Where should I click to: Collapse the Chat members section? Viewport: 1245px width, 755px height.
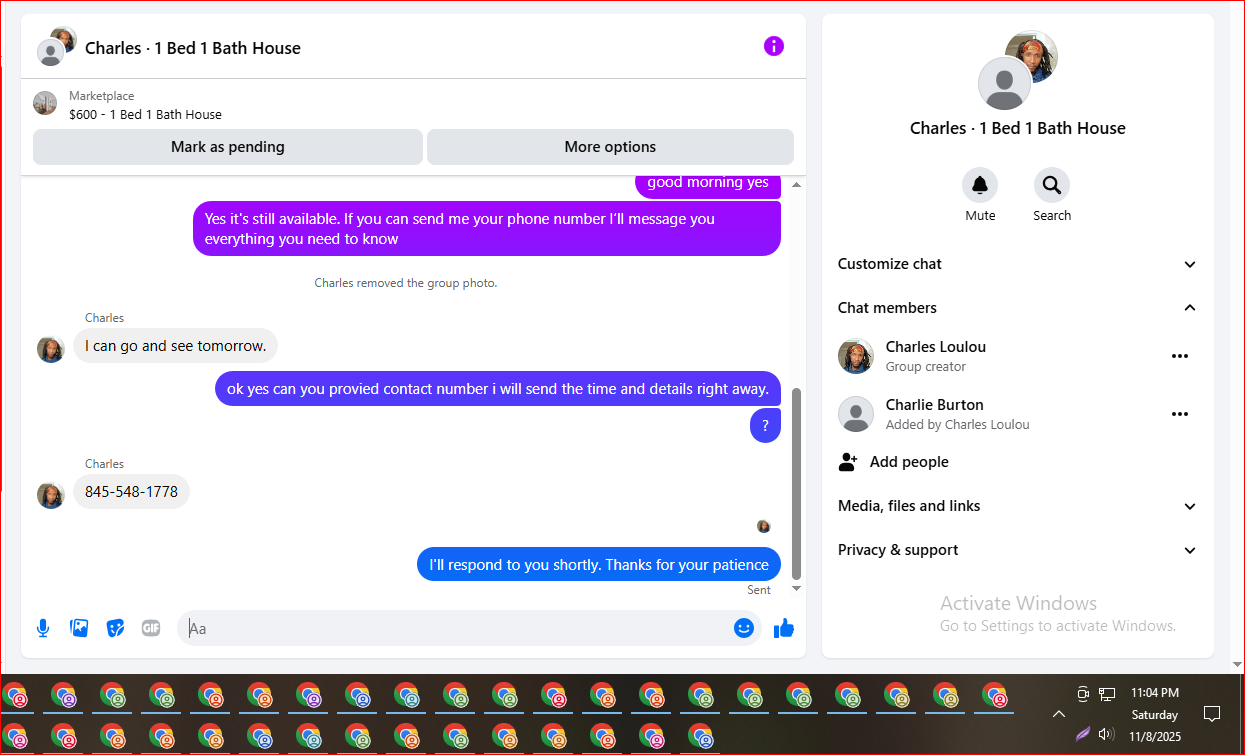point(1018,308)
